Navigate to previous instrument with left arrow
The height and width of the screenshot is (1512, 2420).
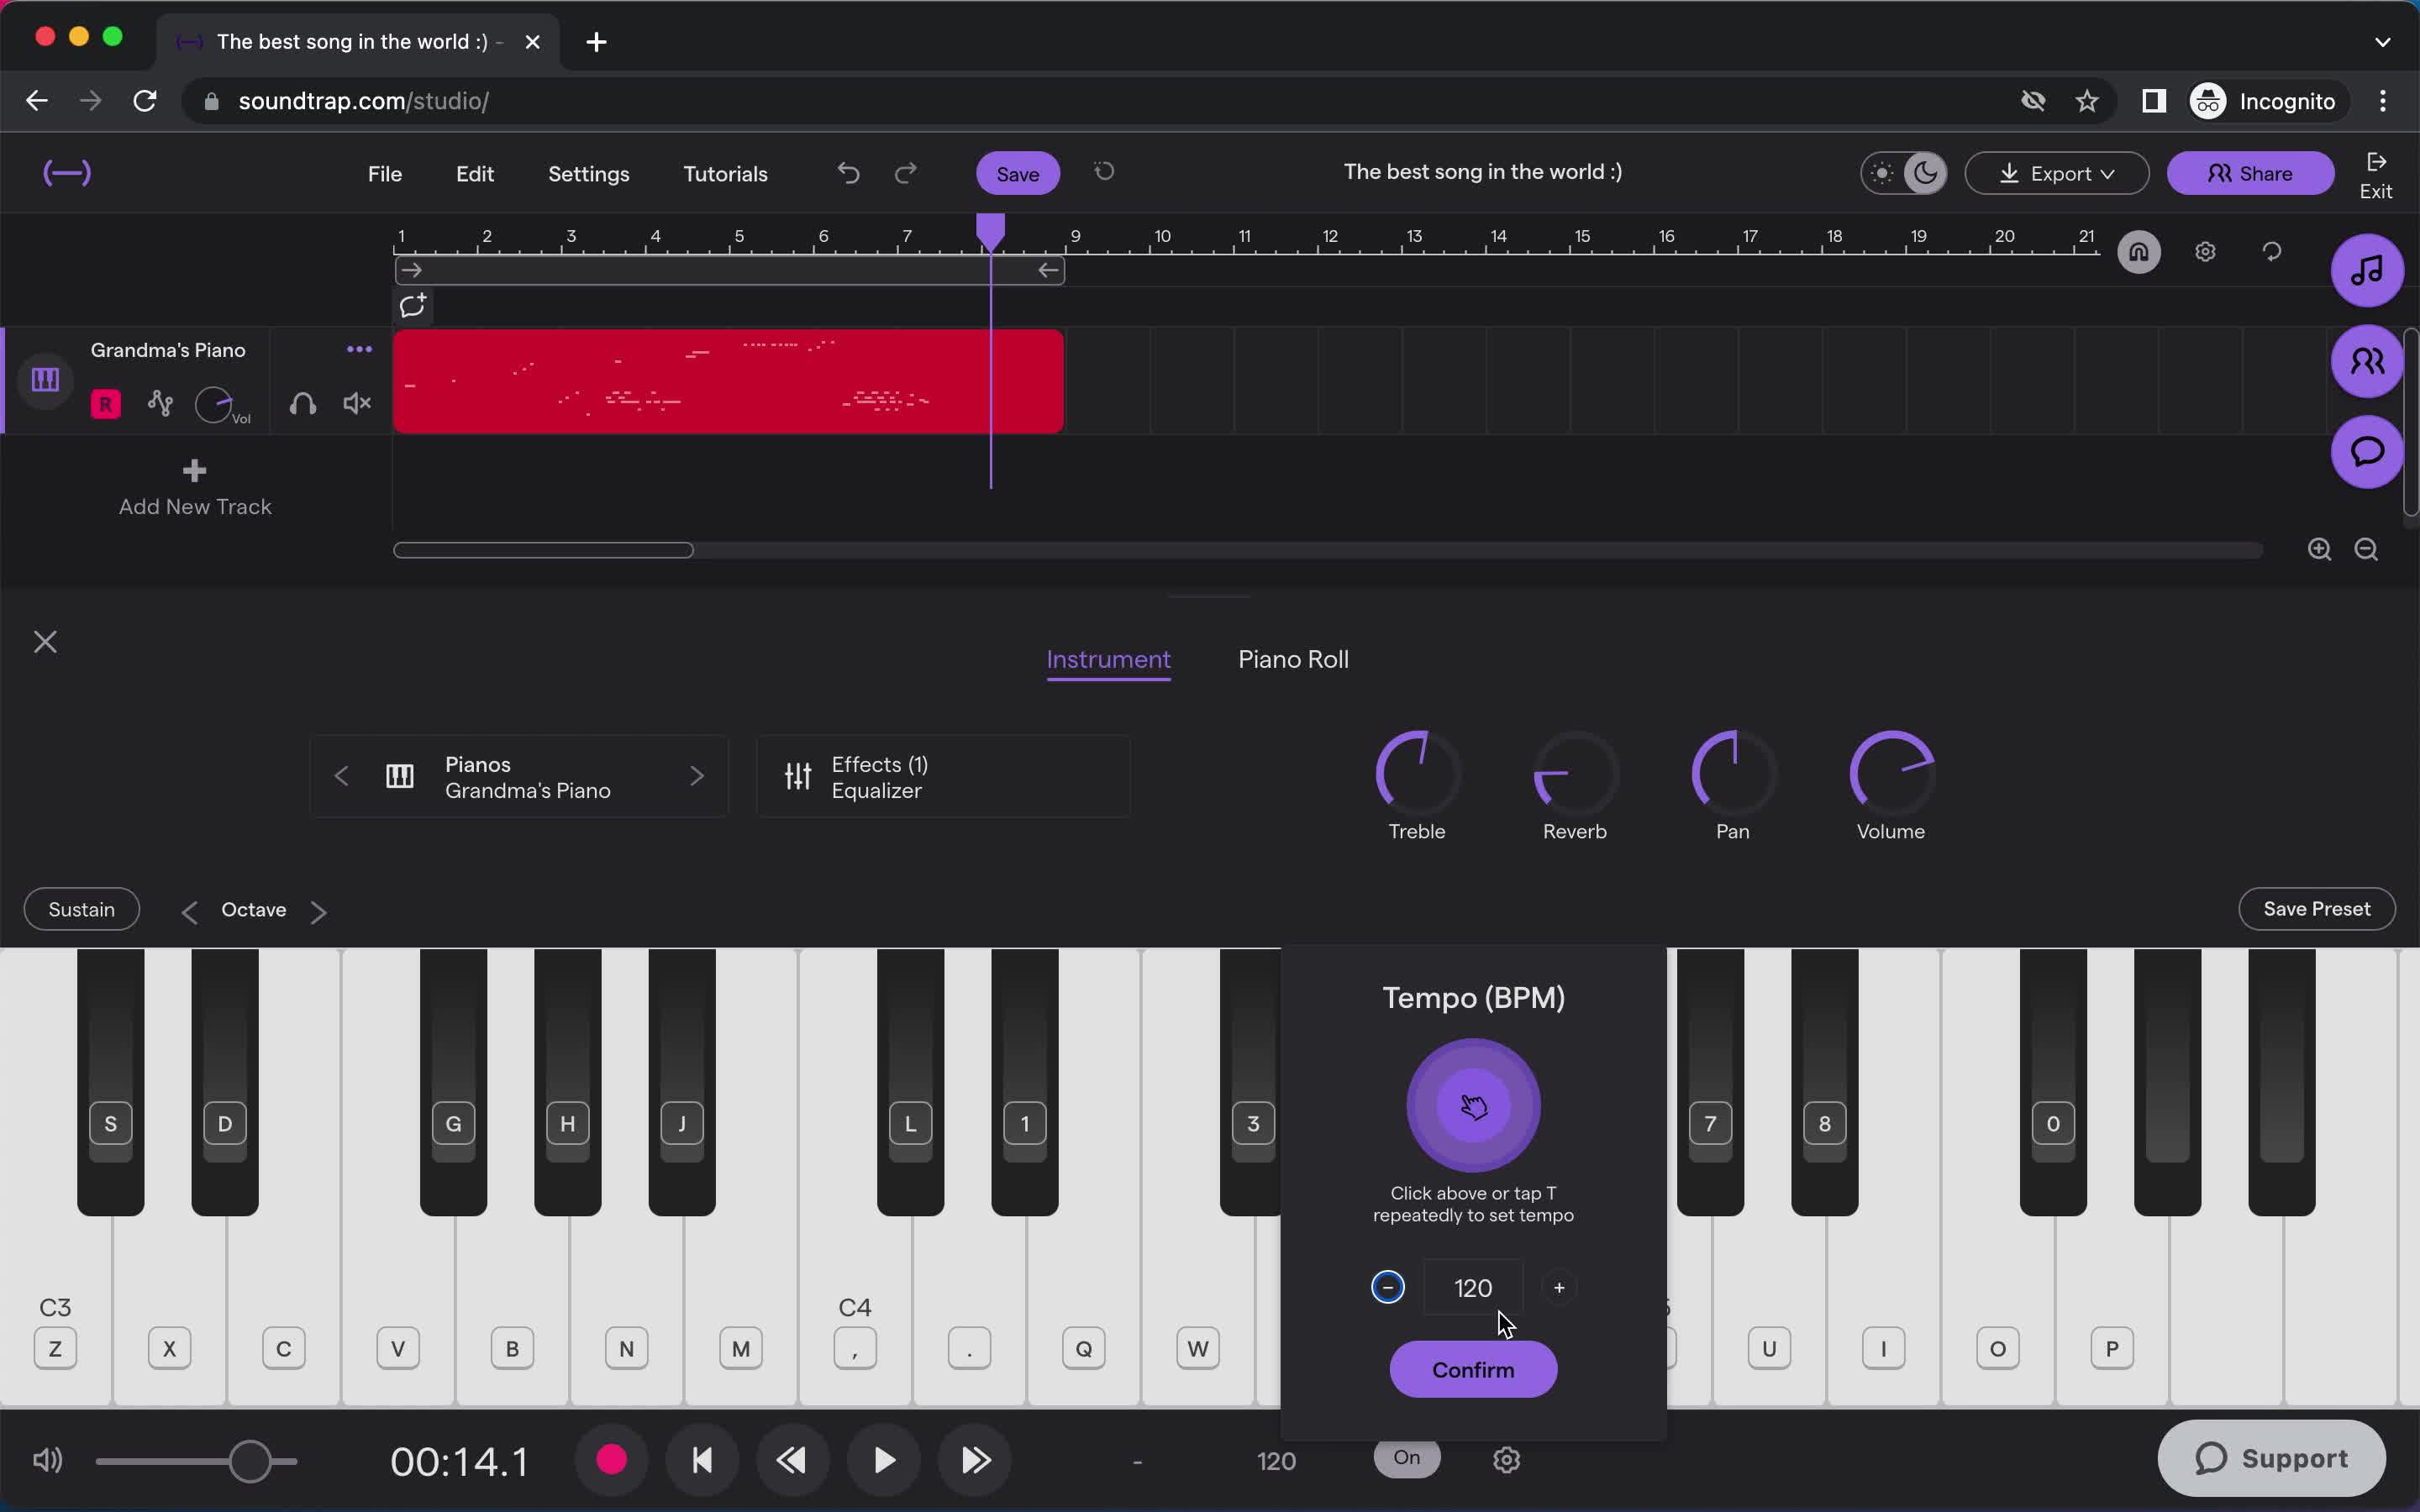[x=339, y=777]
